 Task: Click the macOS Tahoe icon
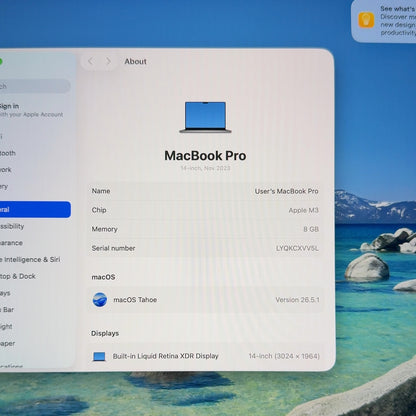(x=100, y=300)
